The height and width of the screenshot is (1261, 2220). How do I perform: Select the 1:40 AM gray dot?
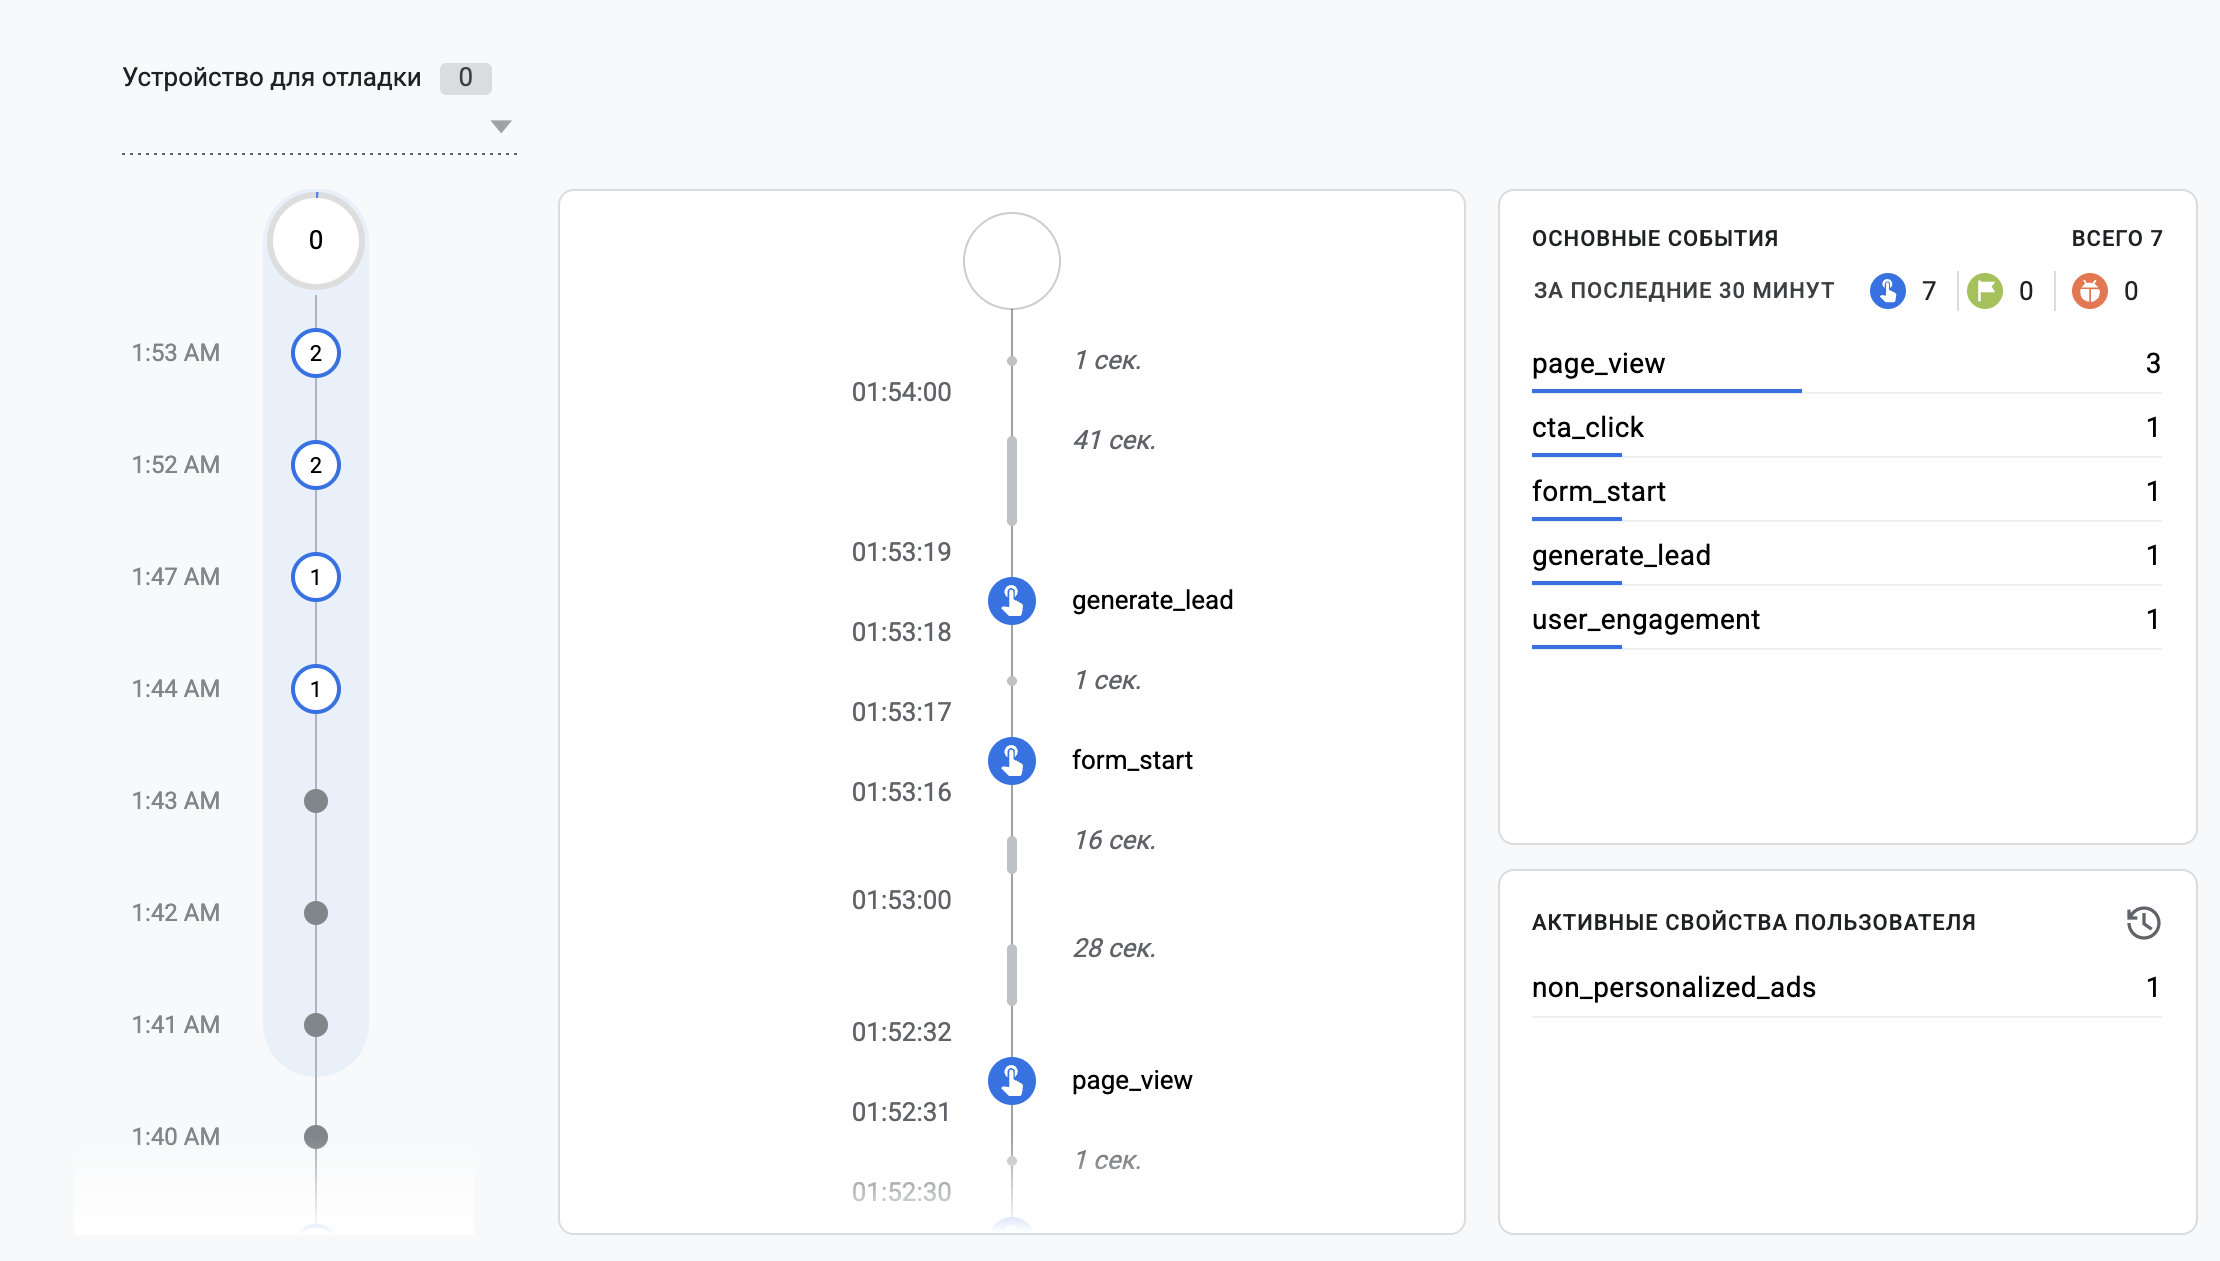(316, 1137)
